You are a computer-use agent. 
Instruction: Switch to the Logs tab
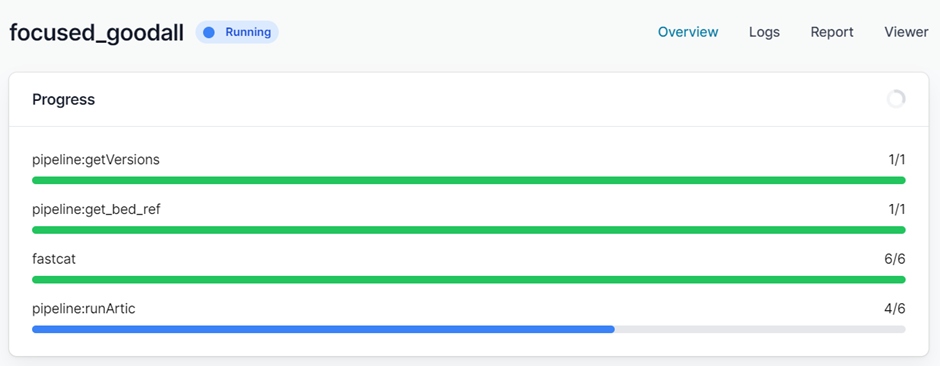pyautogui.click(x=764, y=32)
